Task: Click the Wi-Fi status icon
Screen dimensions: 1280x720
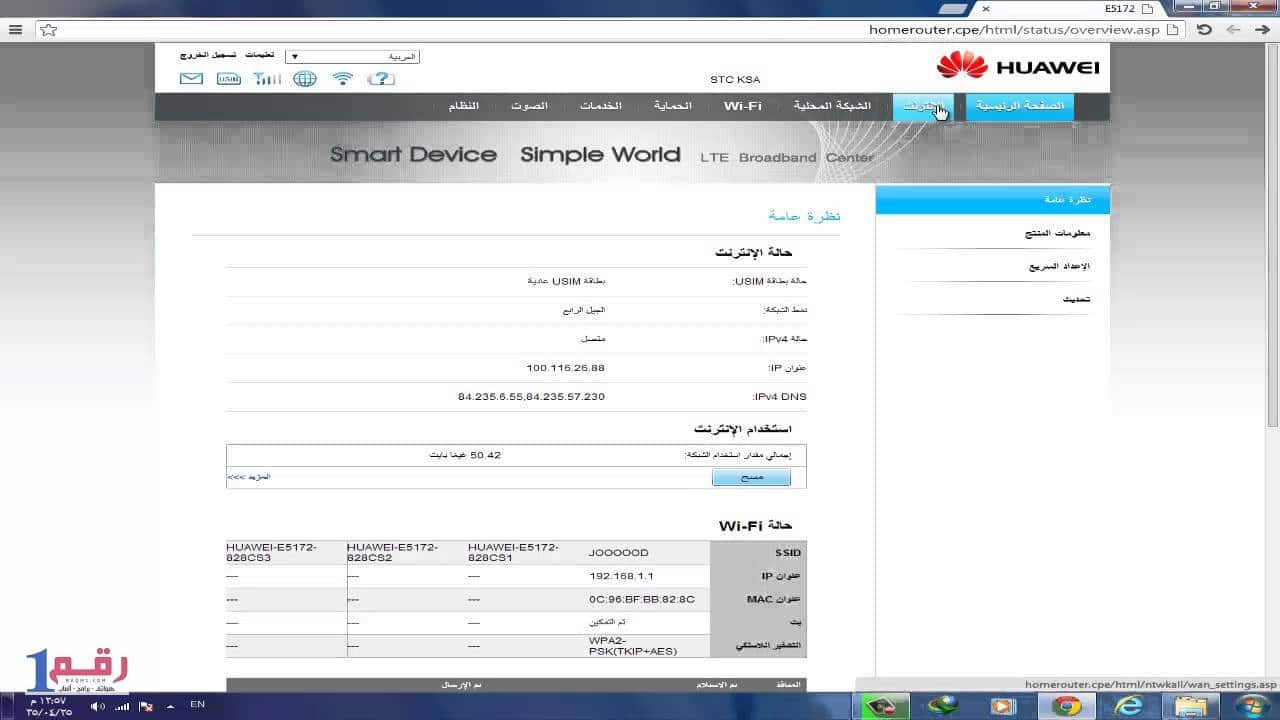Action: [342, 78]
